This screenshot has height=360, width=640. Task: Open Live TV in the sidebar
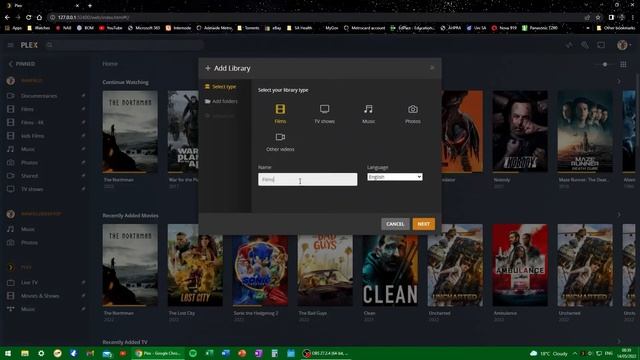(29, 282)
